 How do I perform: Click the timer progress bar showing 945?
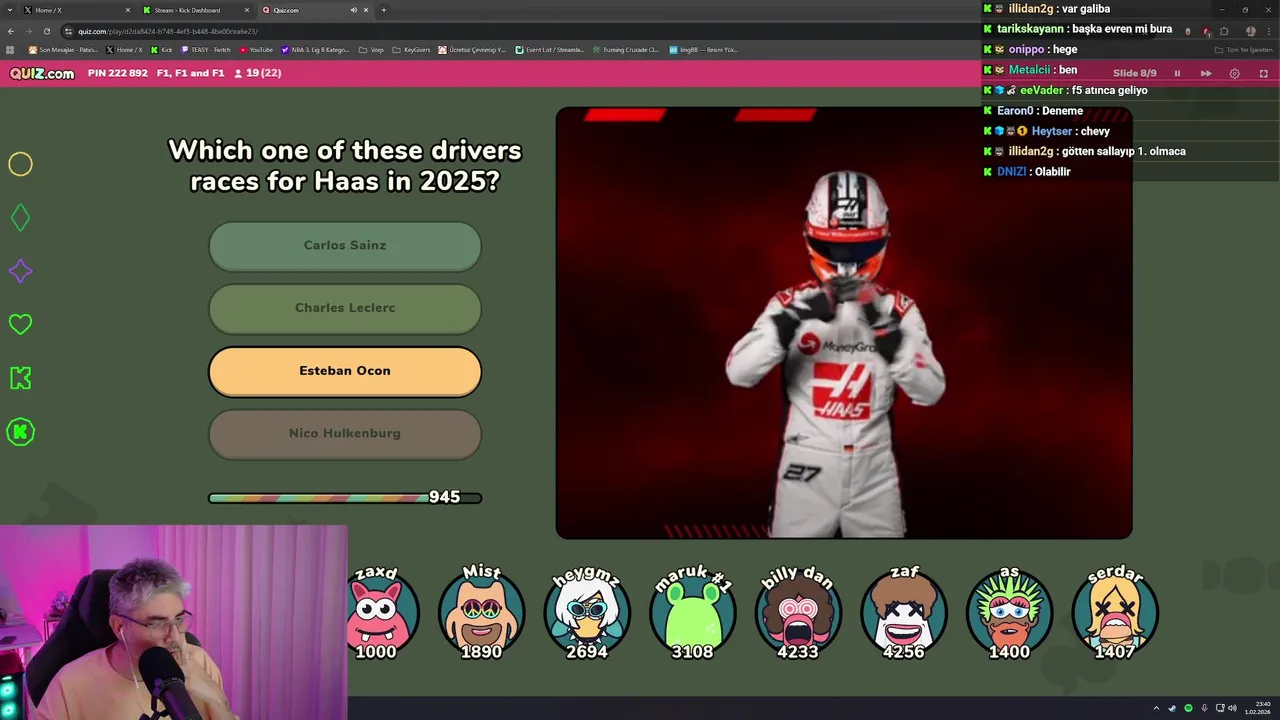pos(345,497)
